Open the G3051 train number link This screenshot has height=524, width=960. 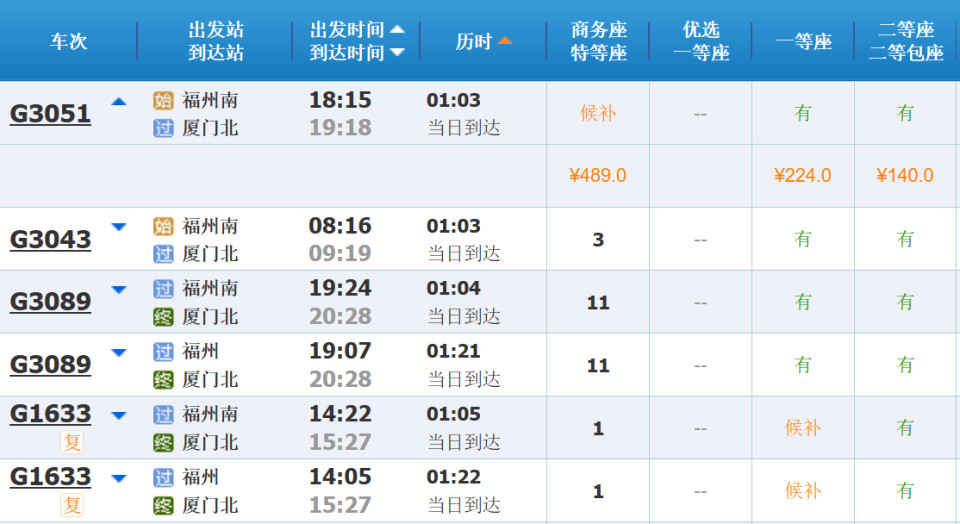(50, 113)
